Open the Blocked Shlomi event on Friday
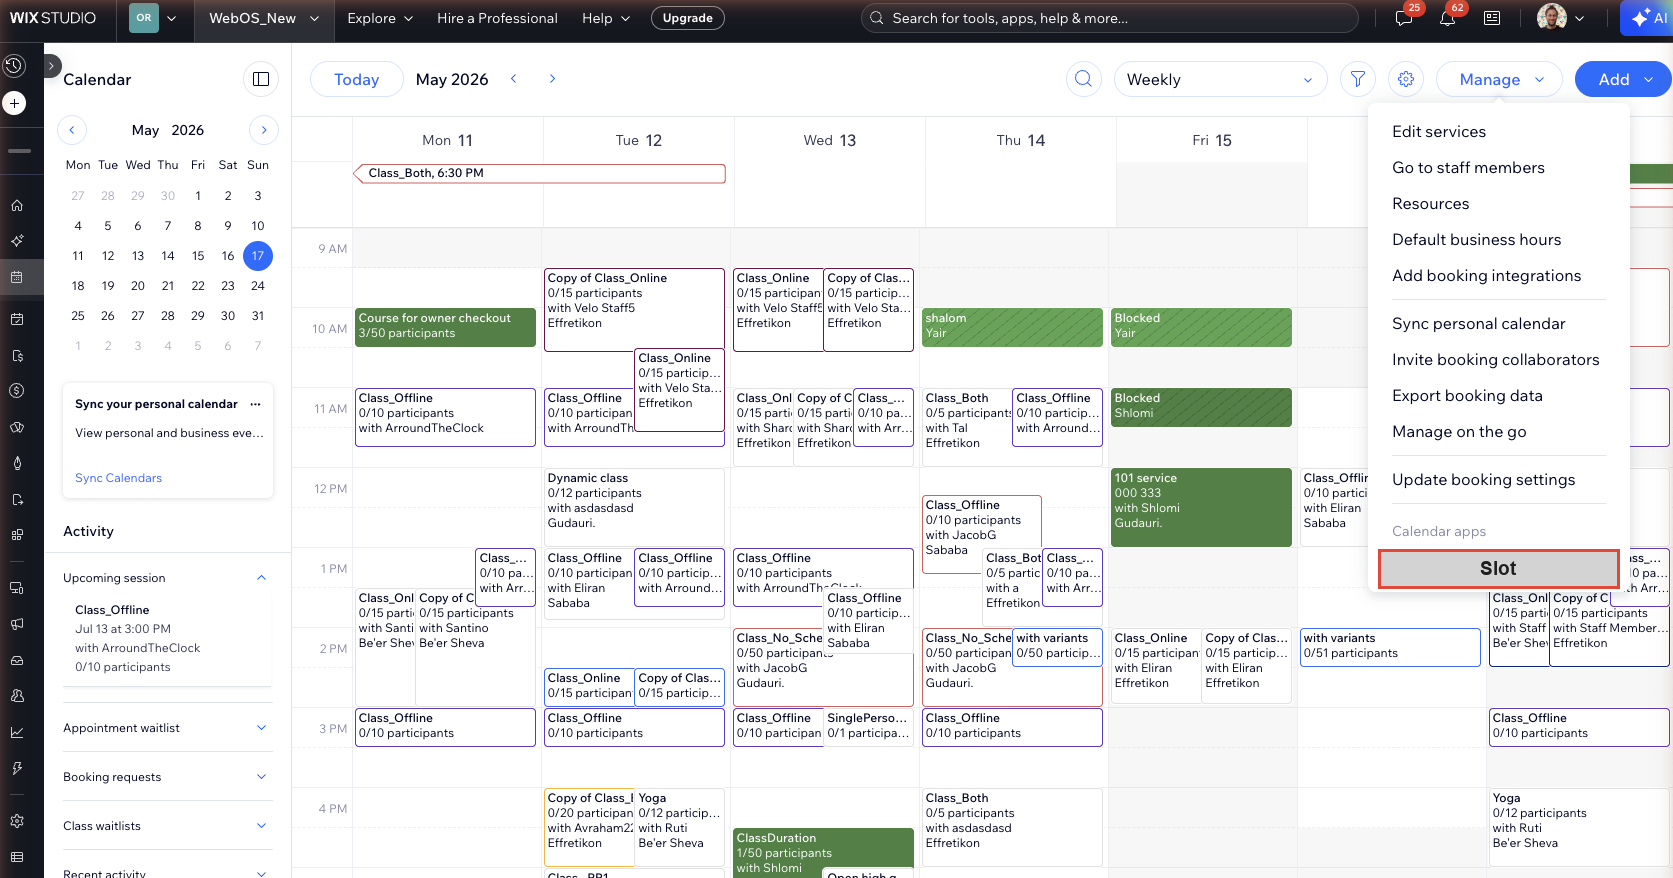1673x878 pixels. point(1201,407)
